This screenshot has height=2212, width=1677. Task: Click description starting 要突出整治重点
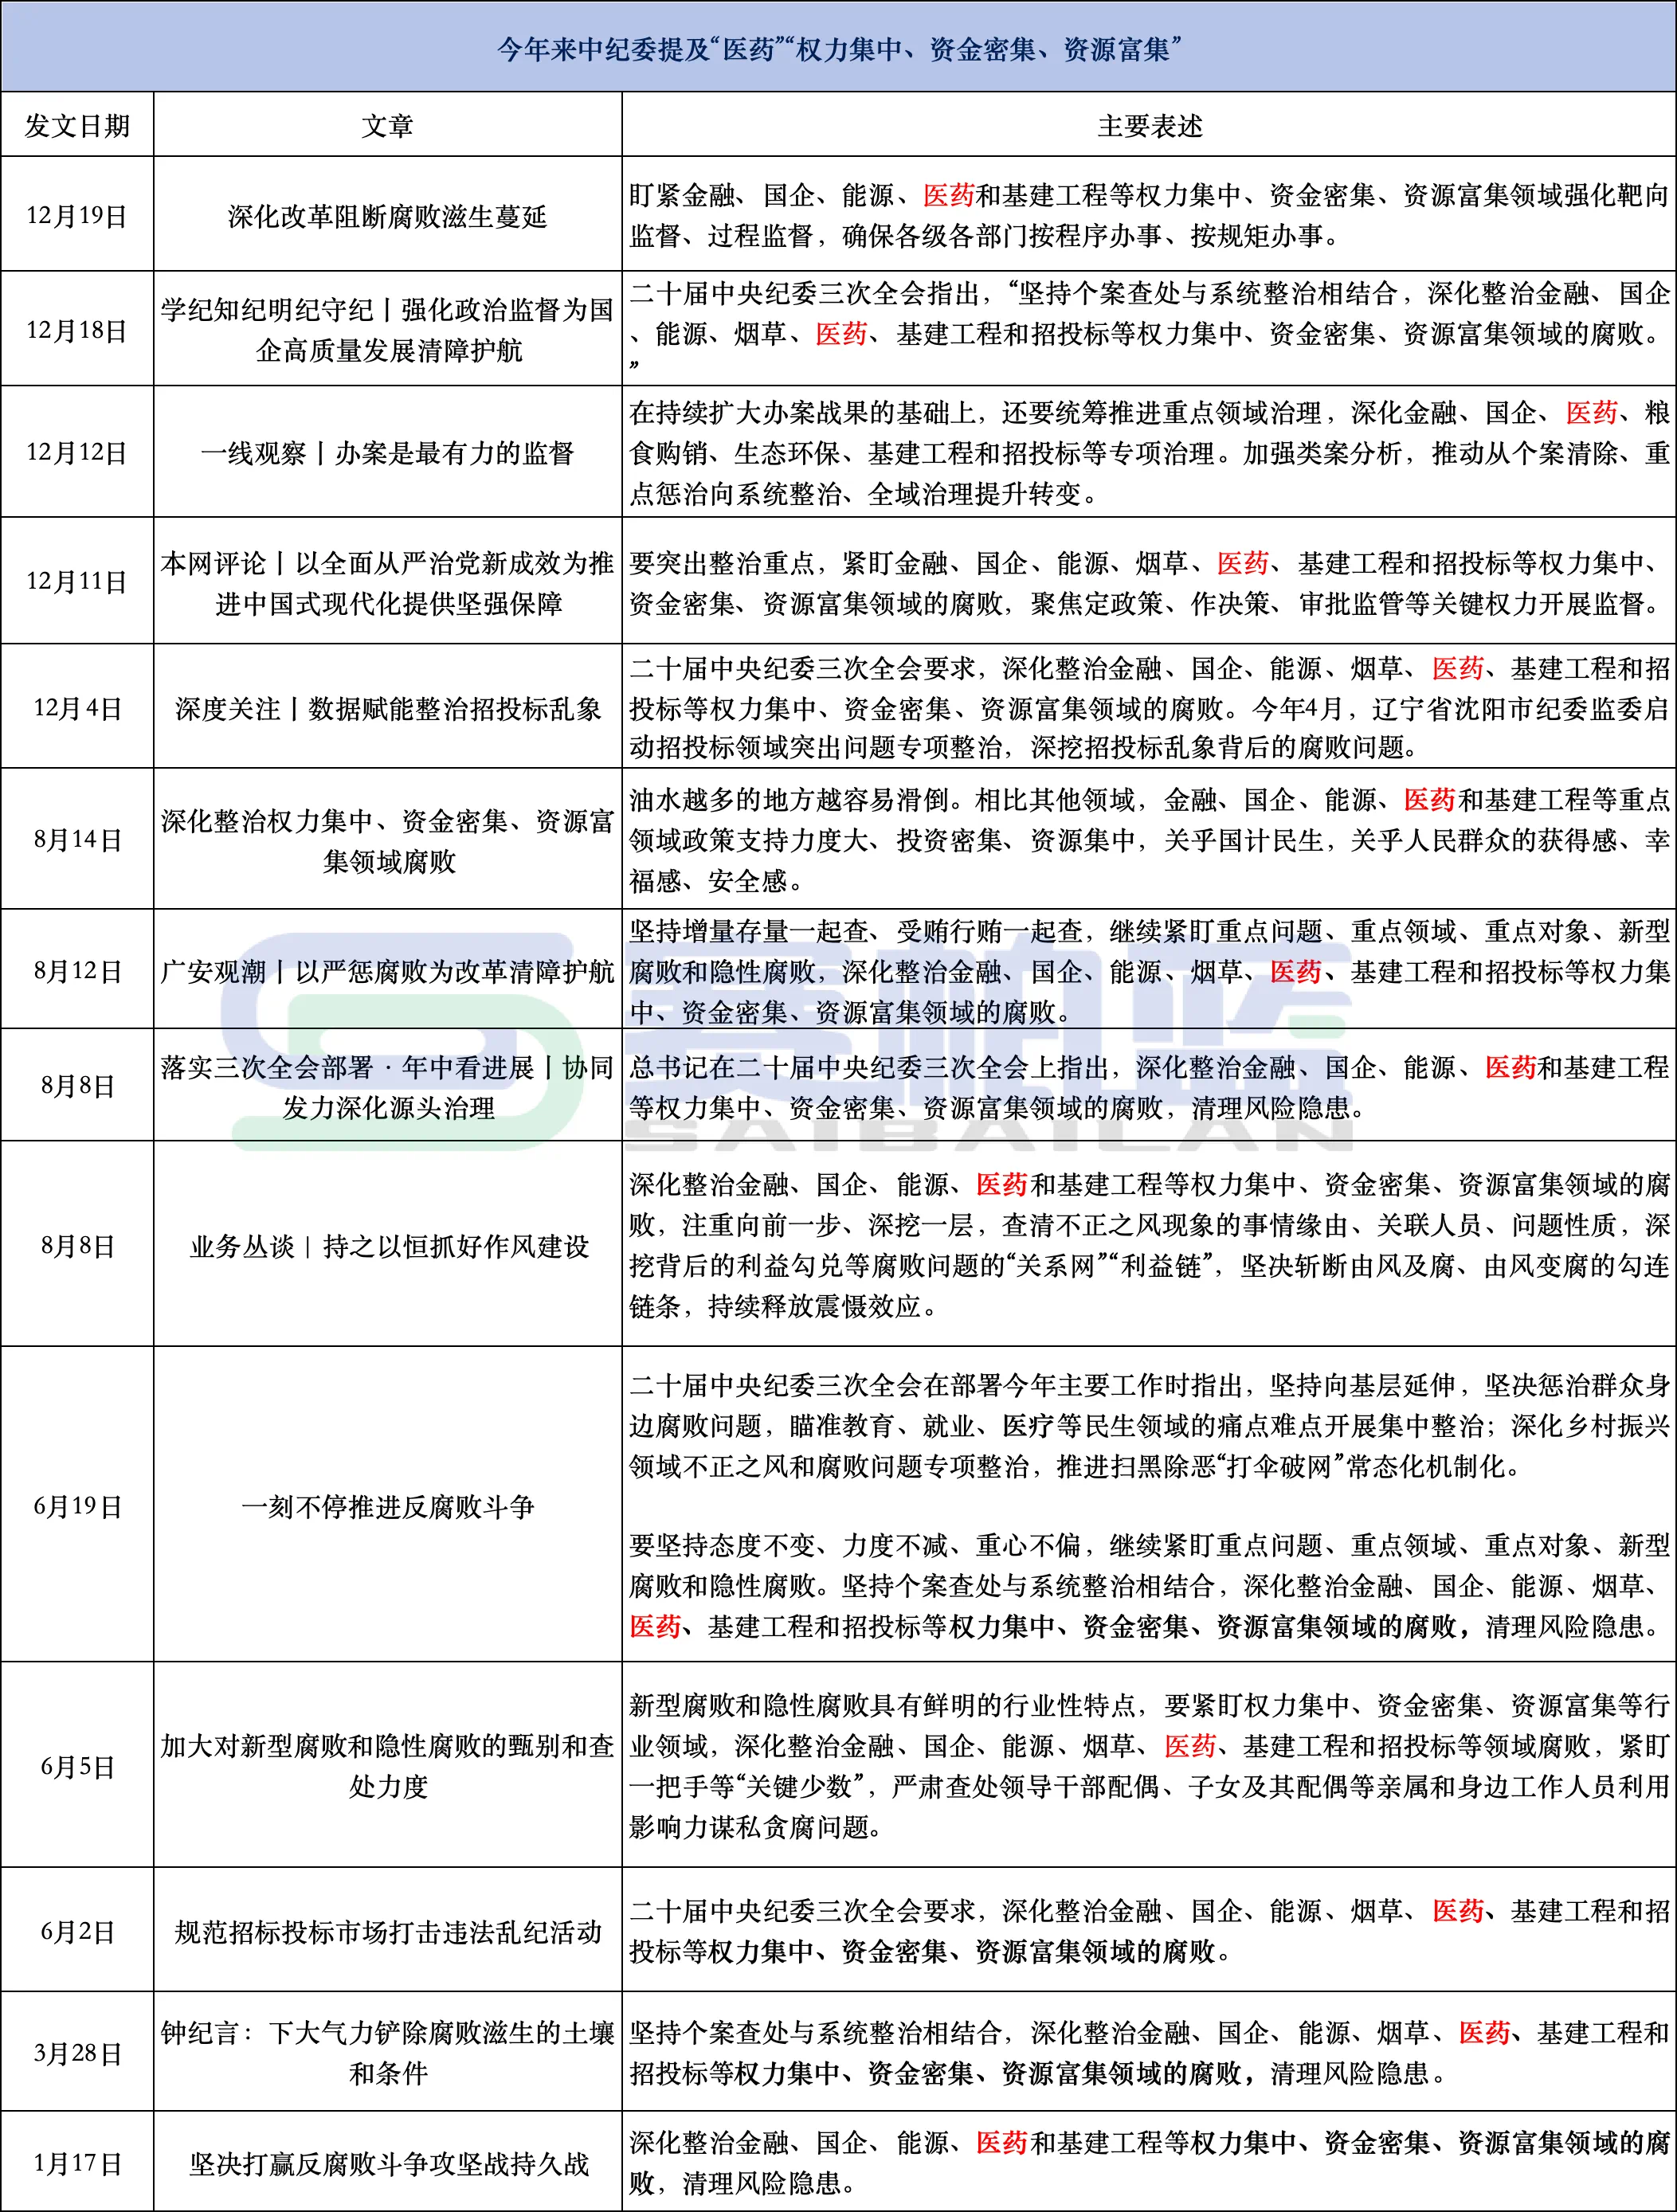point(1149,583)
